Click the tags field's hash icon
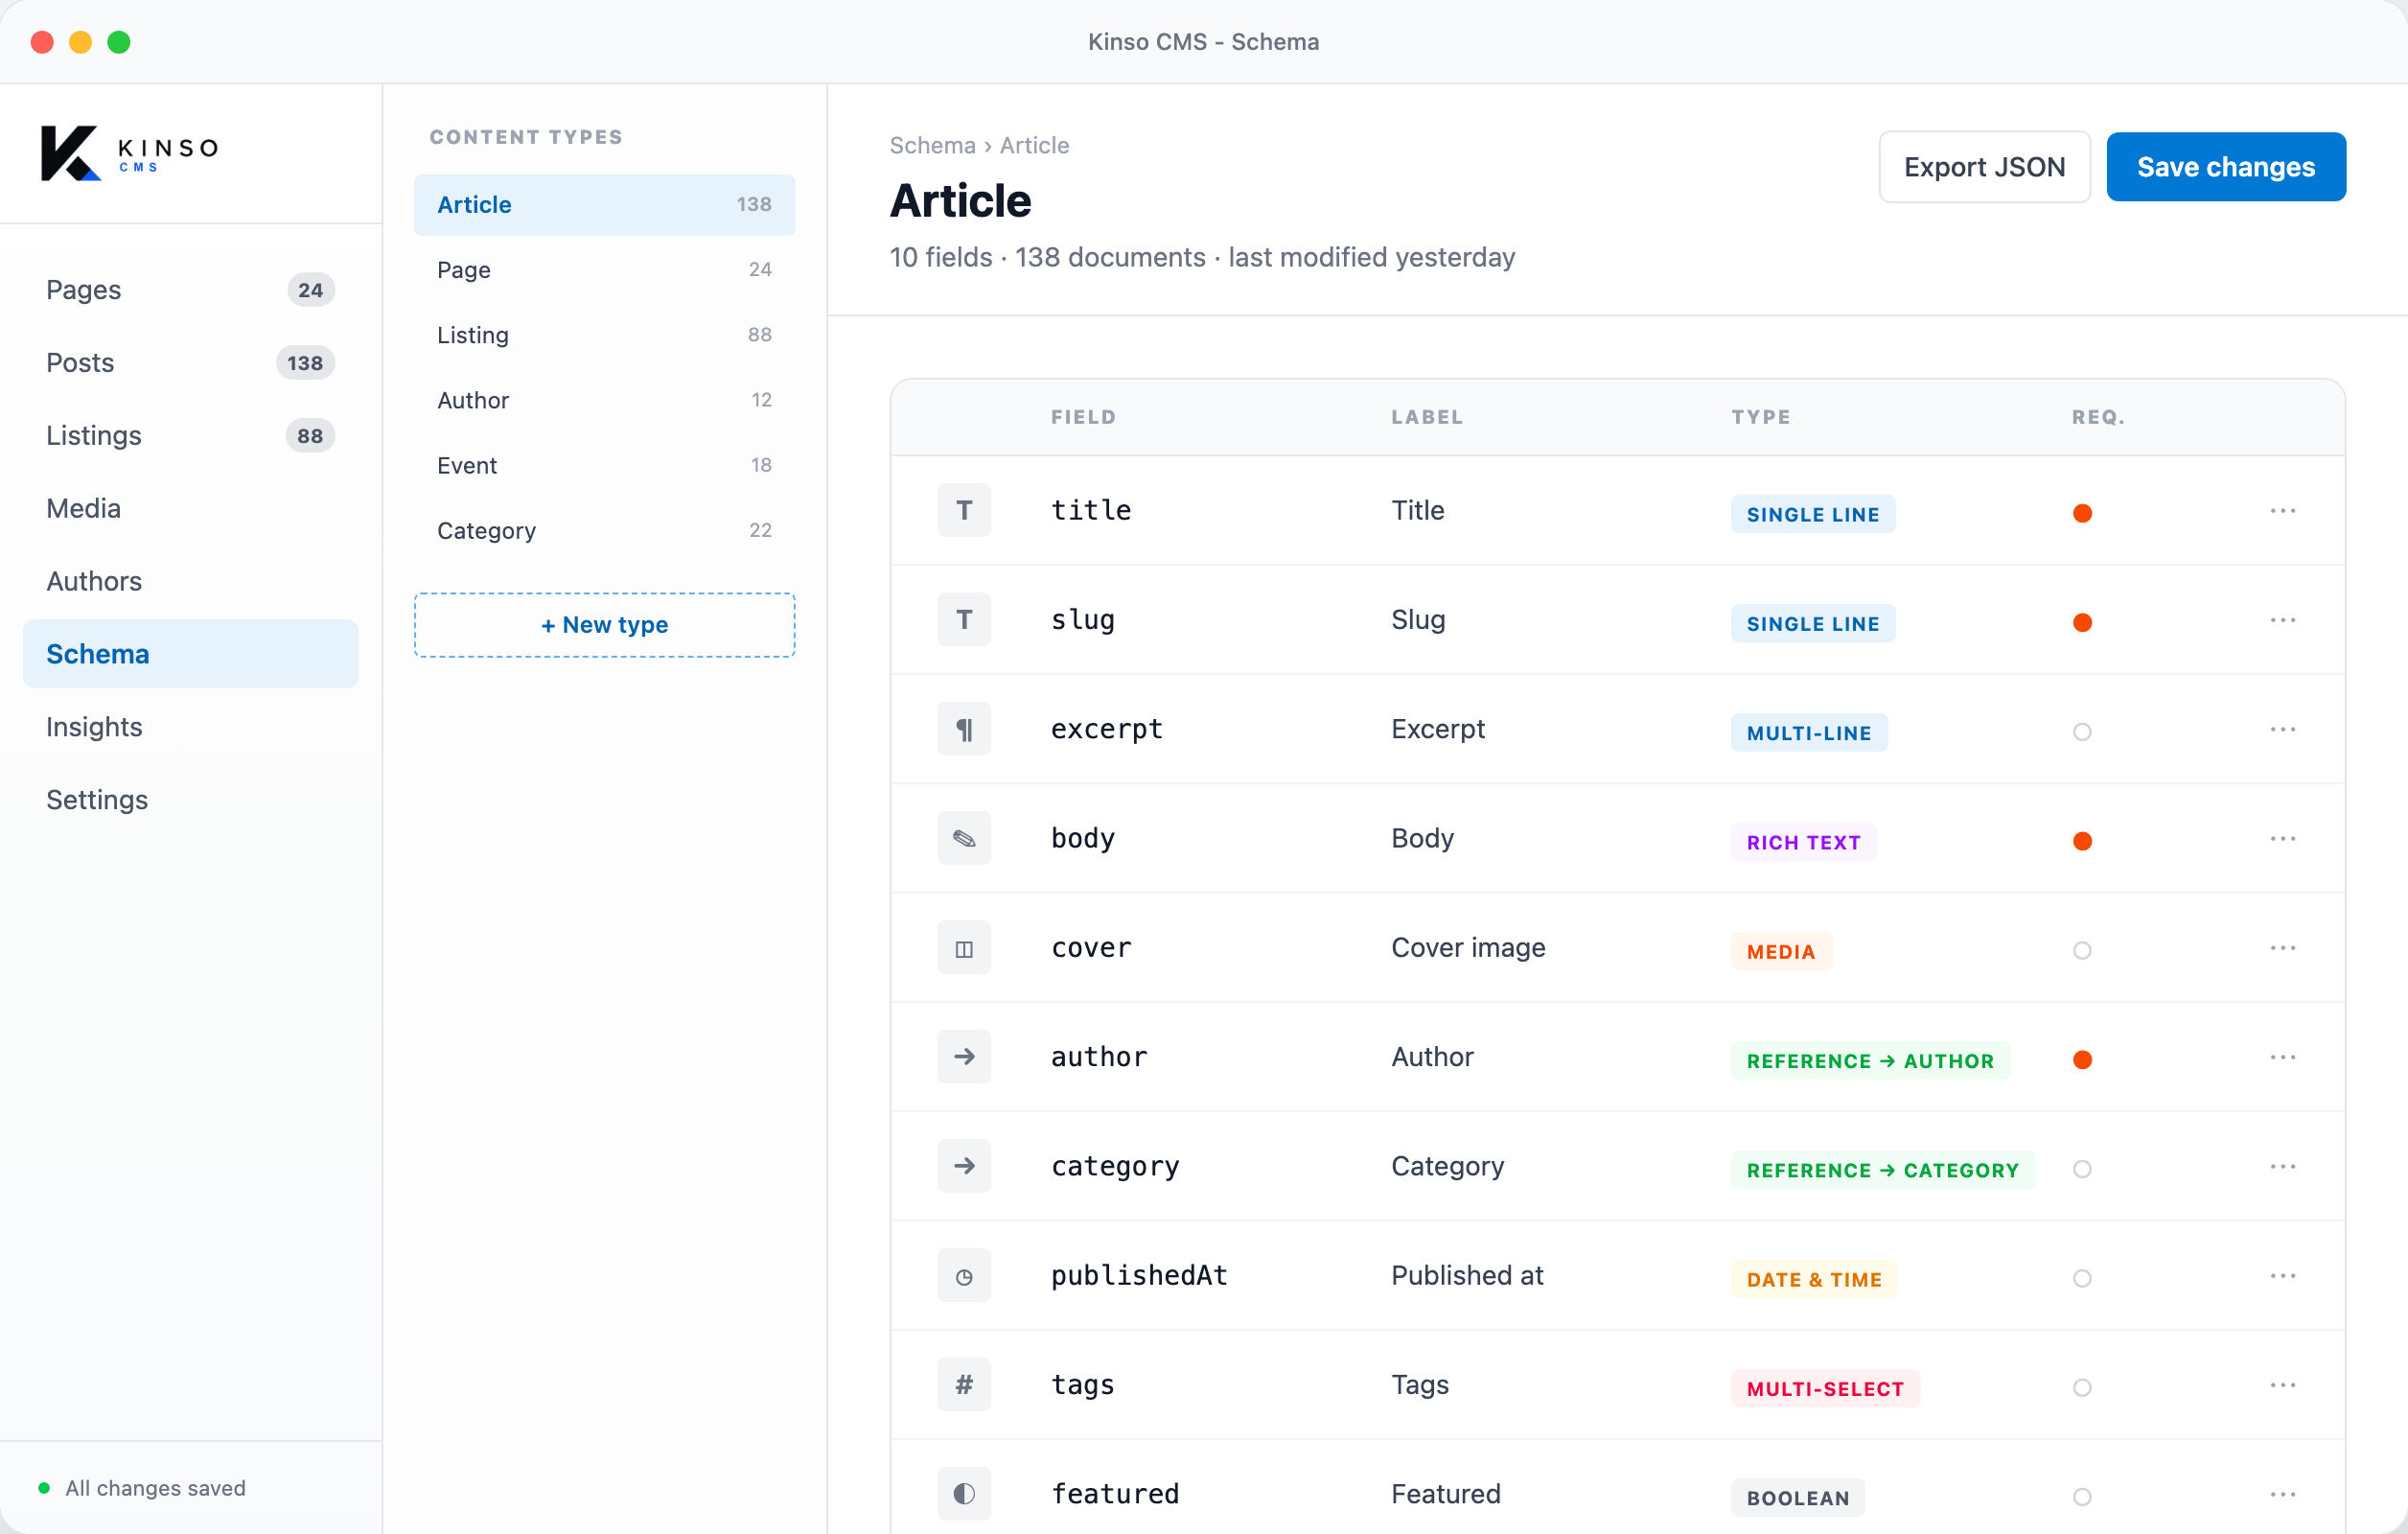This screenshot has height=1534, width=2408. pos(964,1385)
